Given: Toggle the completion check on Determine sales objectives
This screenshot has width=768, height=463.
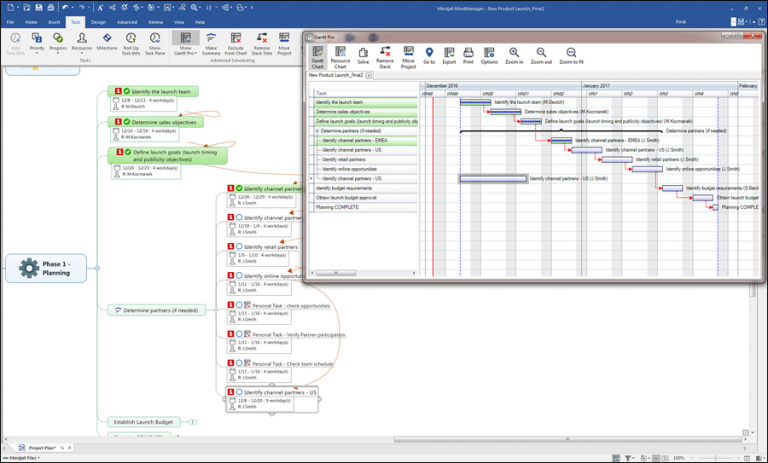Looking at the screenshot, I should [x=127, y=122].
